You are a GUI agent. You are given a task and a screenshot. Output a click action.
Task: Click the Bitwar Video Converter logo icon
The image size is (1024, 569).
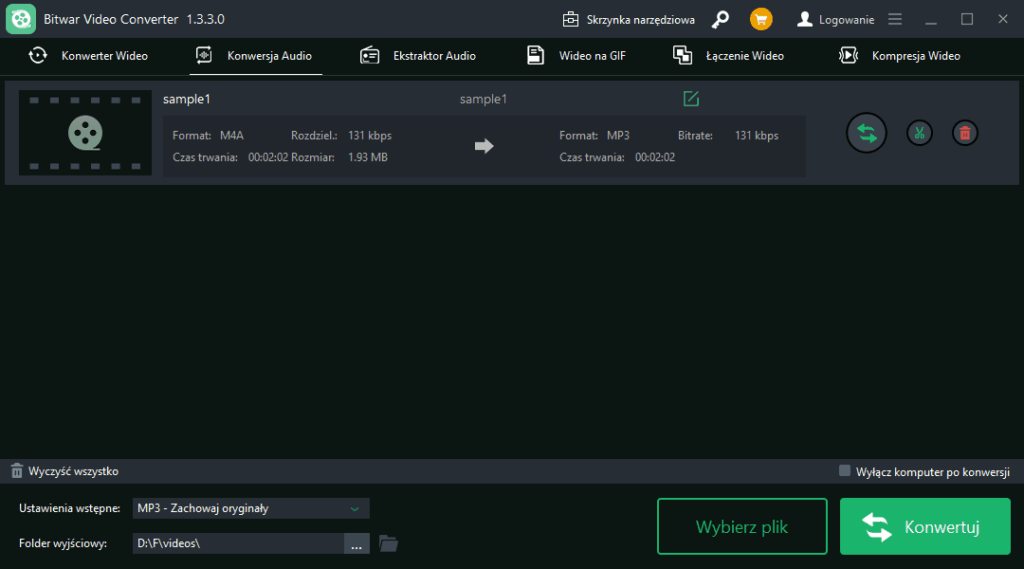click(x=21, y=19)
